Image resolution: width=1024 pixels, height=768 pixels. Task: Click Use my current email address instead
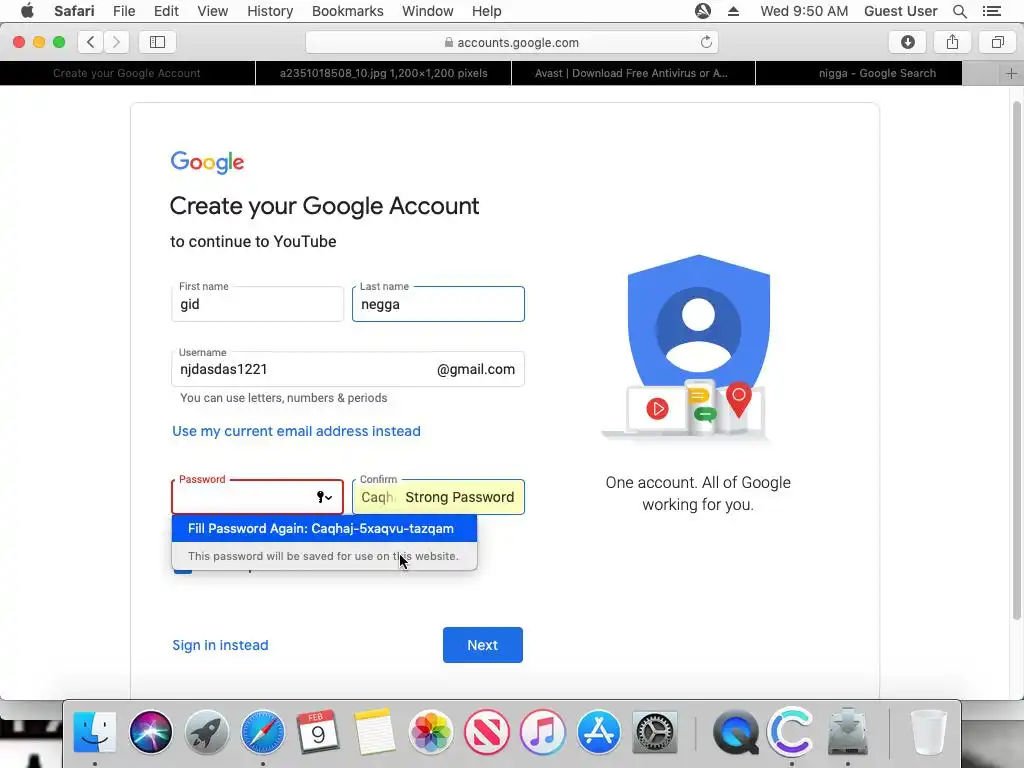pyautogui.click(x=296, y=431)
